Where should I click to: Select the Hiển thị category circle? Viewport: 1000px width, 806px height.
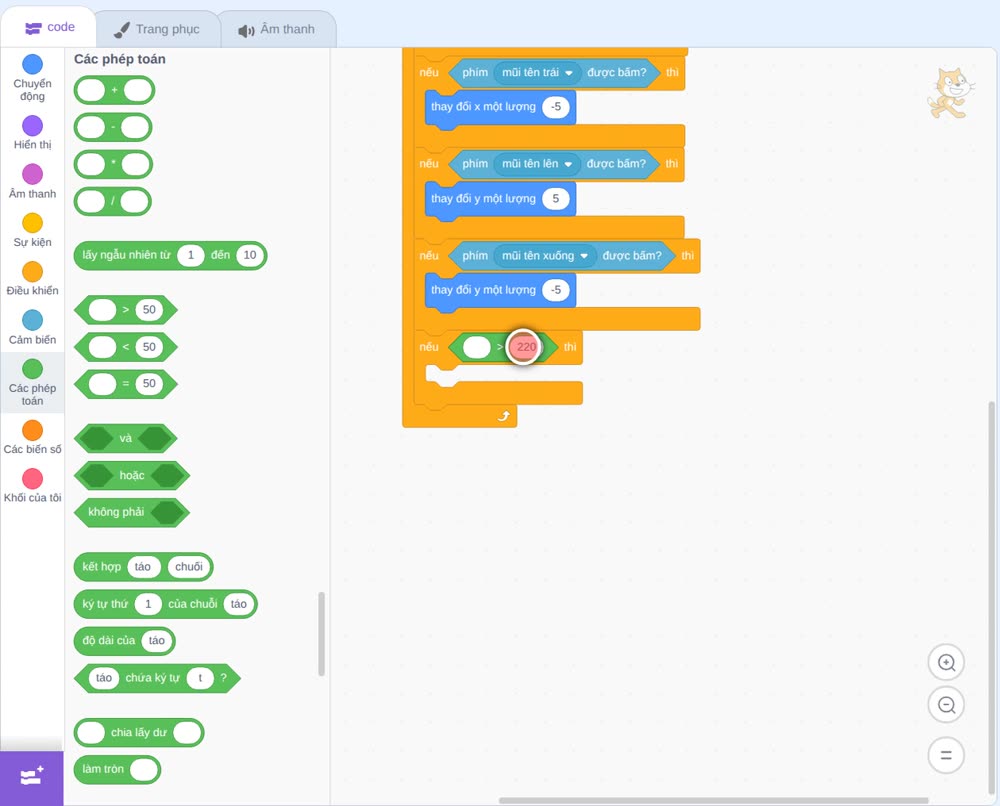(33, 126)
